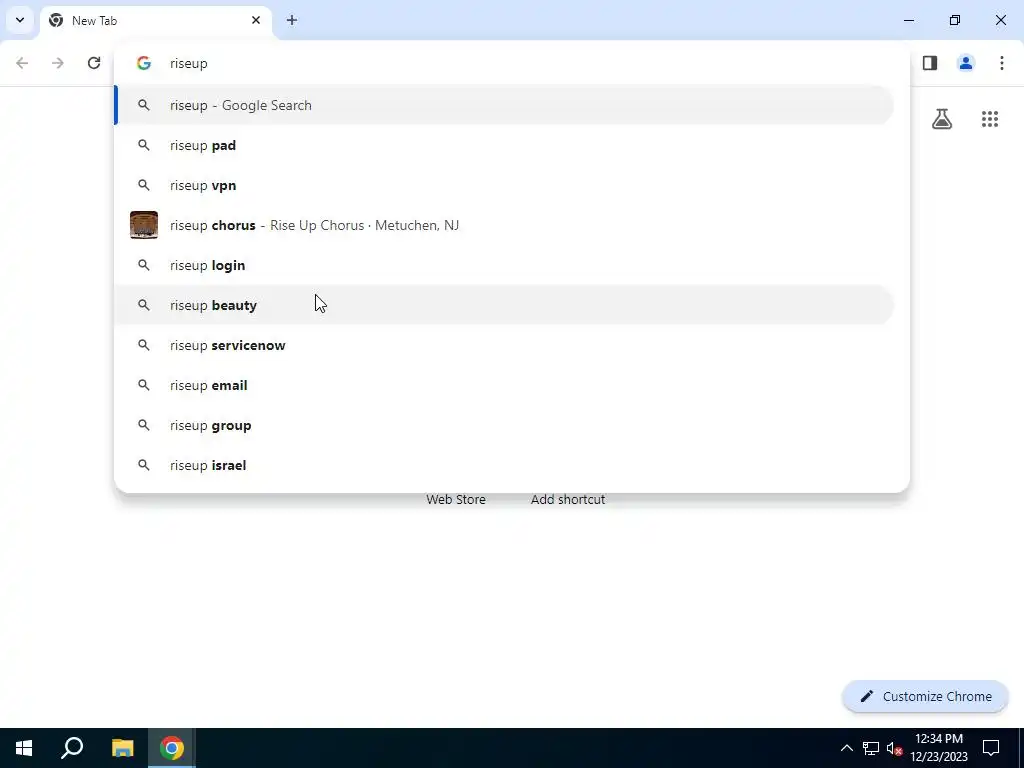Image resolution: width=1024 pixels, height=768 pixels.
Task: Choose the 'riseup israel' suggestion
Action: click(504, 465)
